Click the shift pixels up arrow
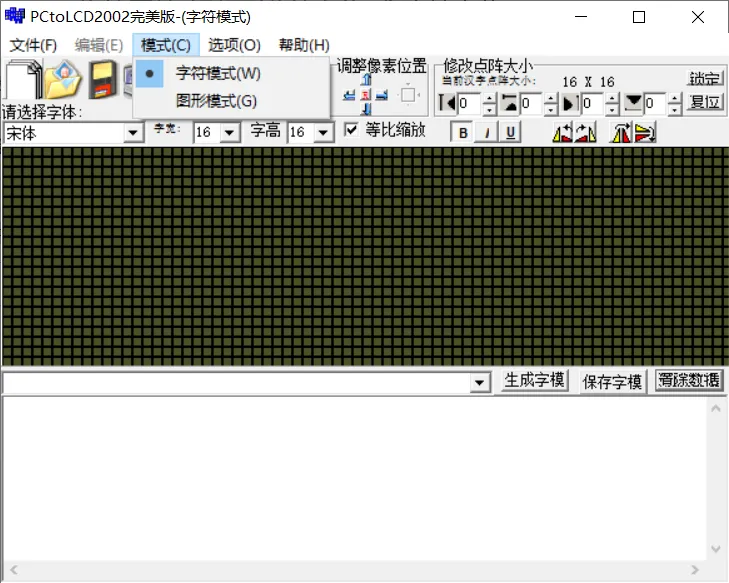The height and width of the screenshot is (583, 729). point(366,79)
